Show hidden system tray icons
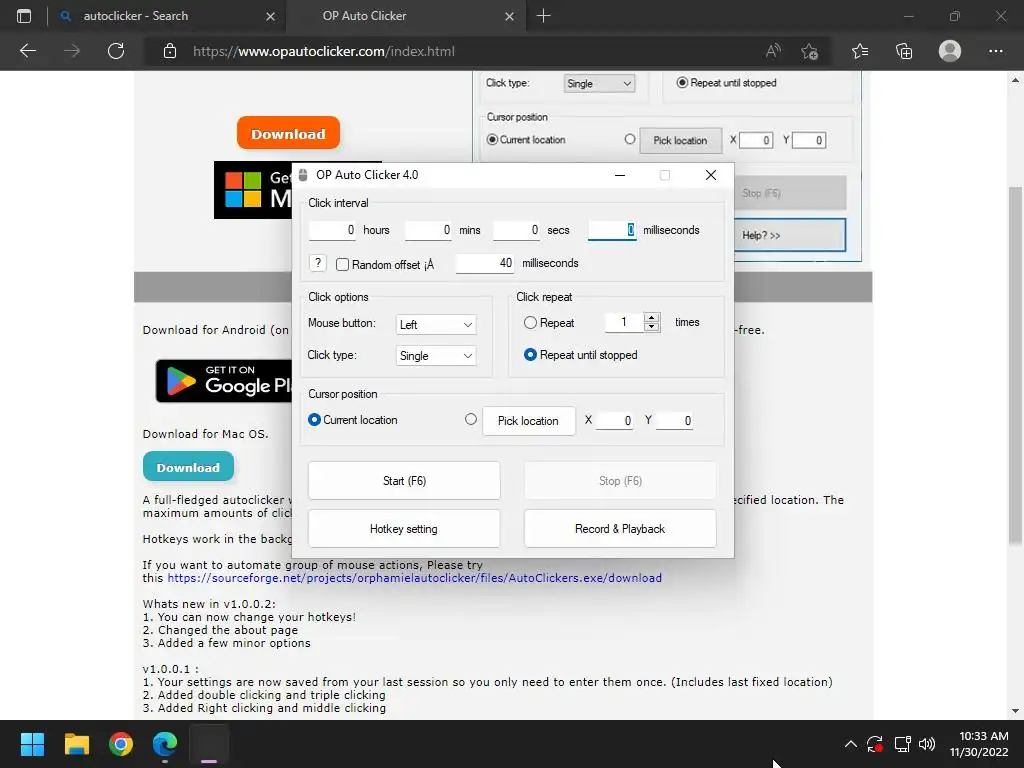The width and height of the screenshot is (1024, 768). [x=850, y=744]
